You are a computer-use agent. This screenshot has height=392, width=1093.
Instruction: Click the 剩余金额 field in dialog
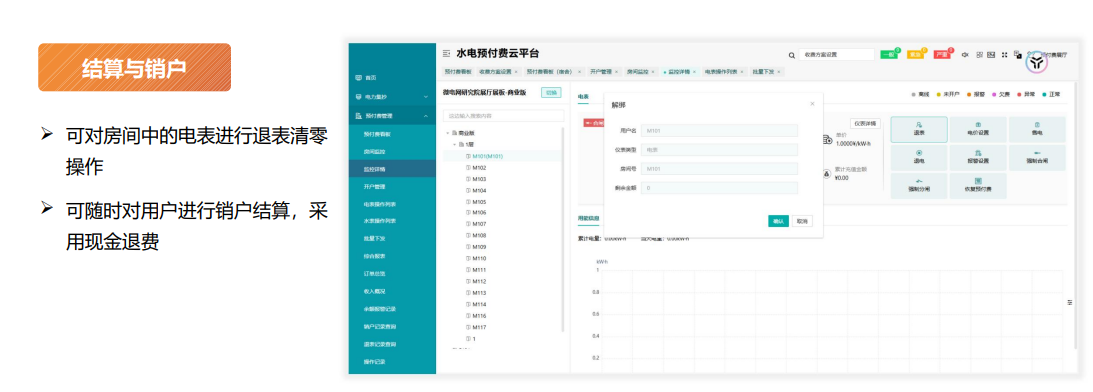tap(719, 188)
